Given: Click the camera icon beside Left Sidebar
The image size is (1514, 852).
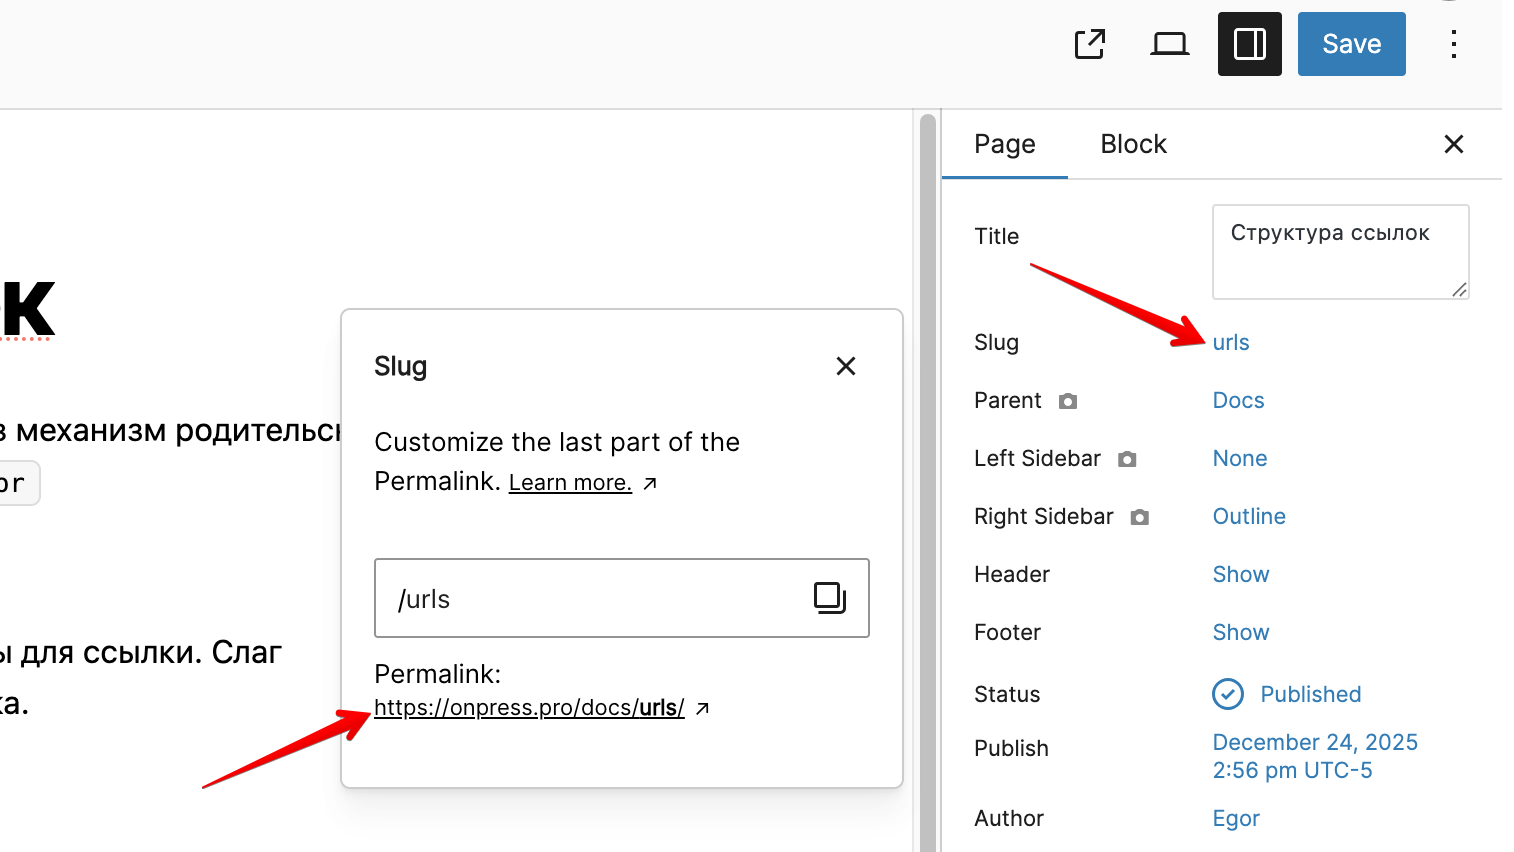Looking at the screenshot, I should [1127, 459].
